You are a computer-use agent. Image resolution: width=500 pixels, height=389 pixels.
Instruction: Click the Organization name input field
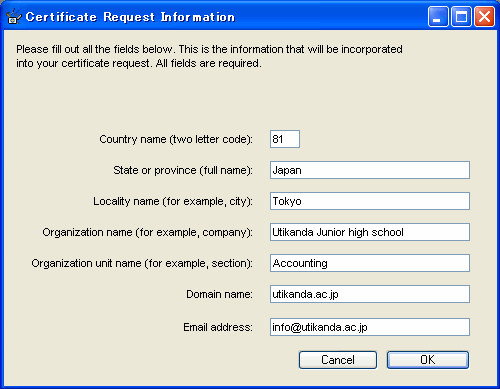point(370,232)
